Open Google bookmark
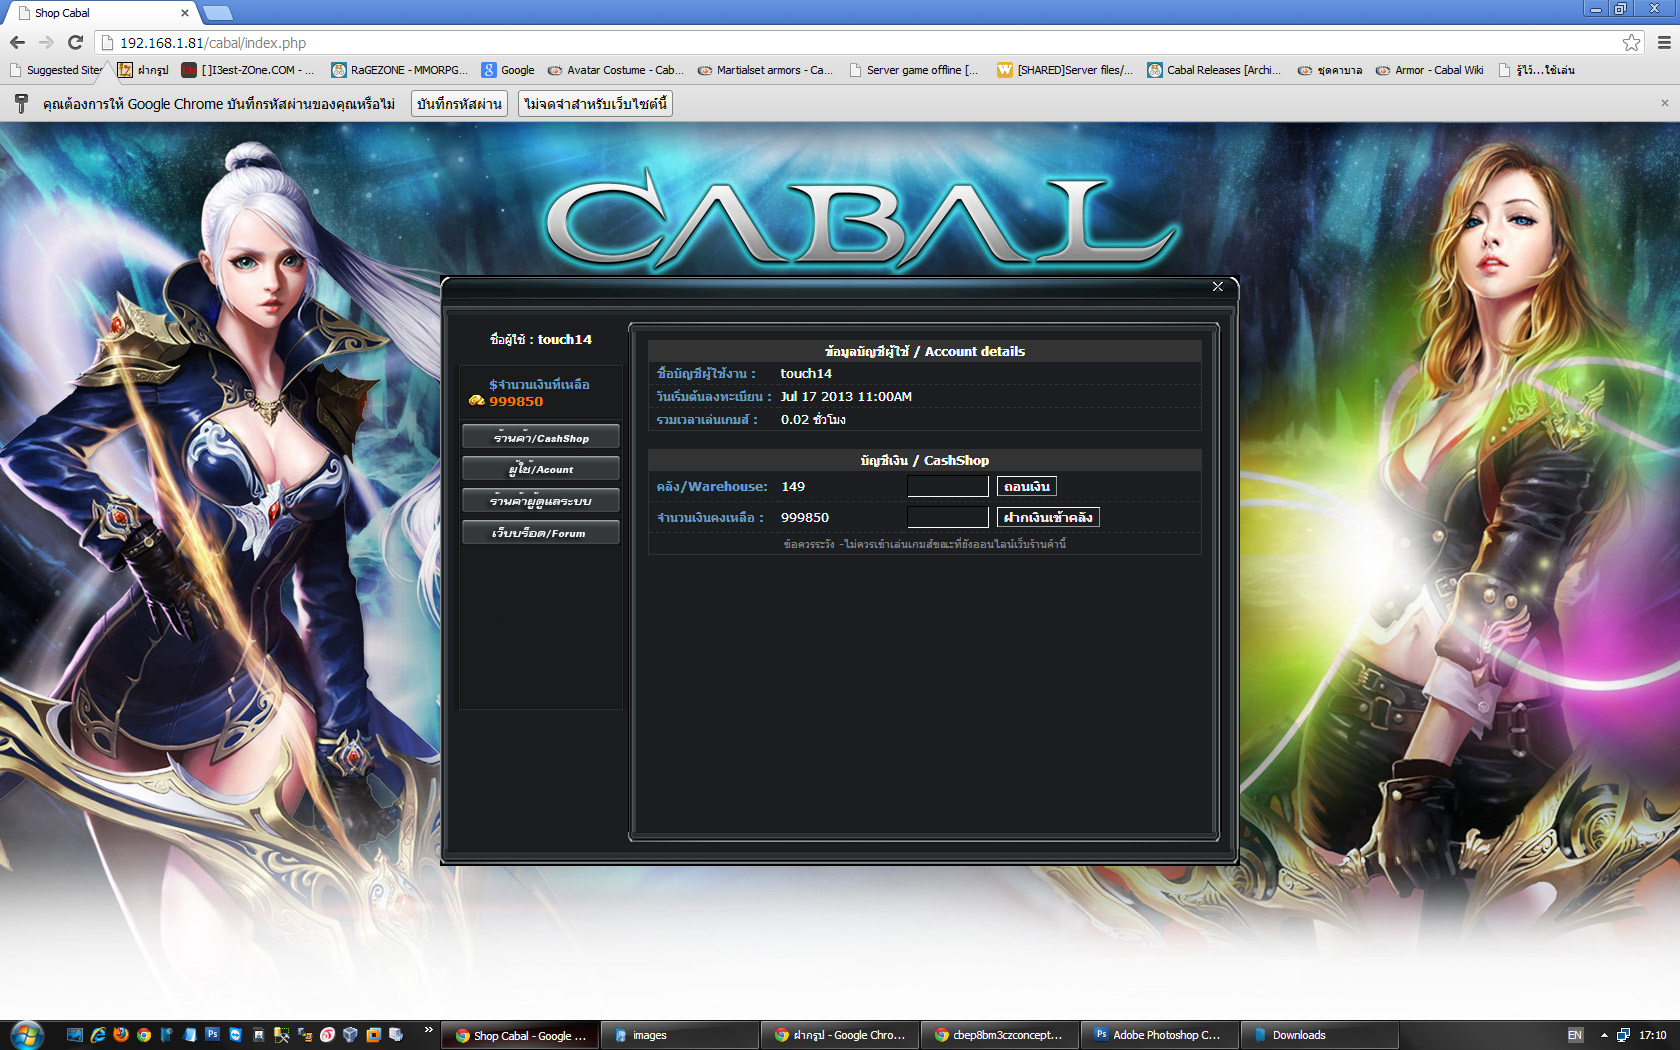Screen dimensions: 1680x1050 (508, 70)
